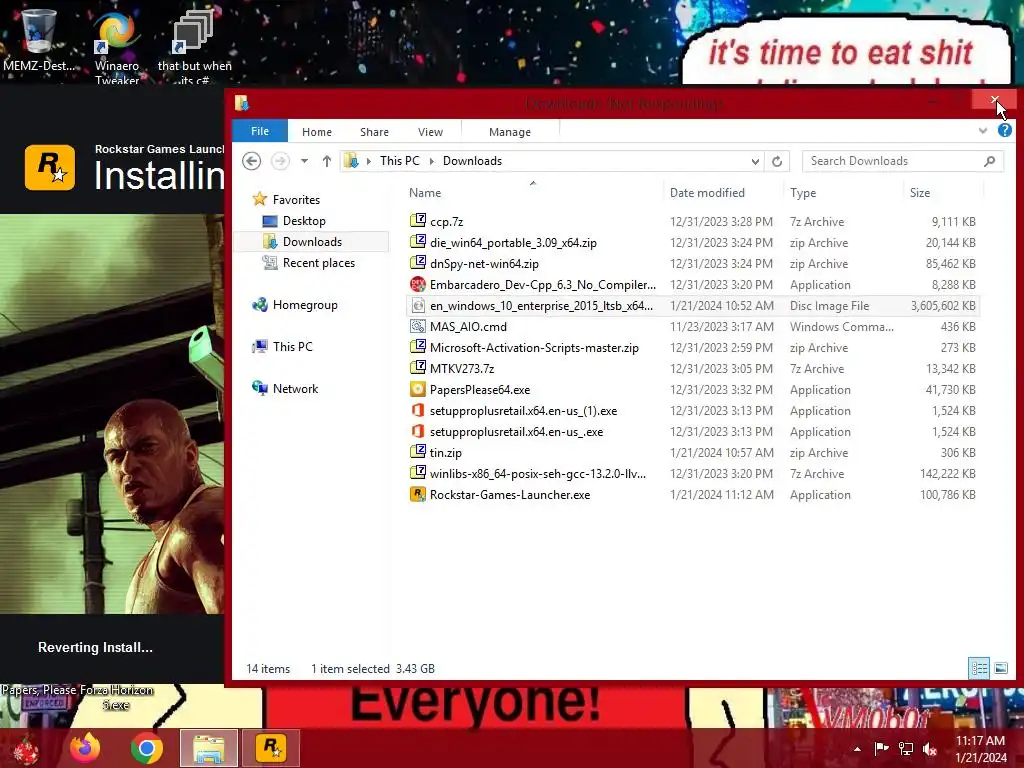
Task: Expand breadcrumb arrow after This PC
Action: click(431, 161)
